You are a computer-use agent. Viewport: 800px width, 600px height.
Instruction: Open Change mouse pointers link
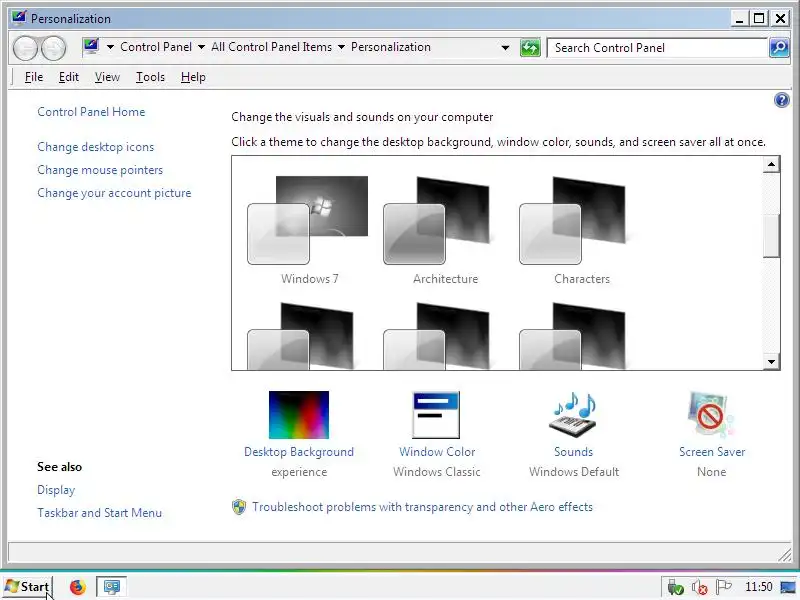click(100, 170)
